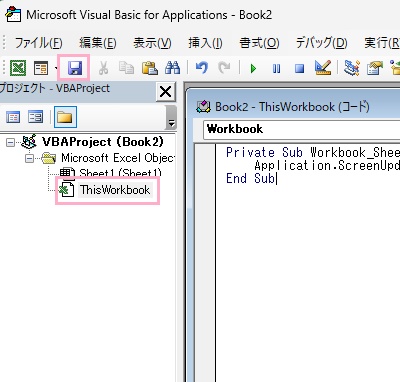This screenshot has height=382, width=400.
Task: Select VBAProject (Book2) in the tree
Action: click(x=103, y=142)
